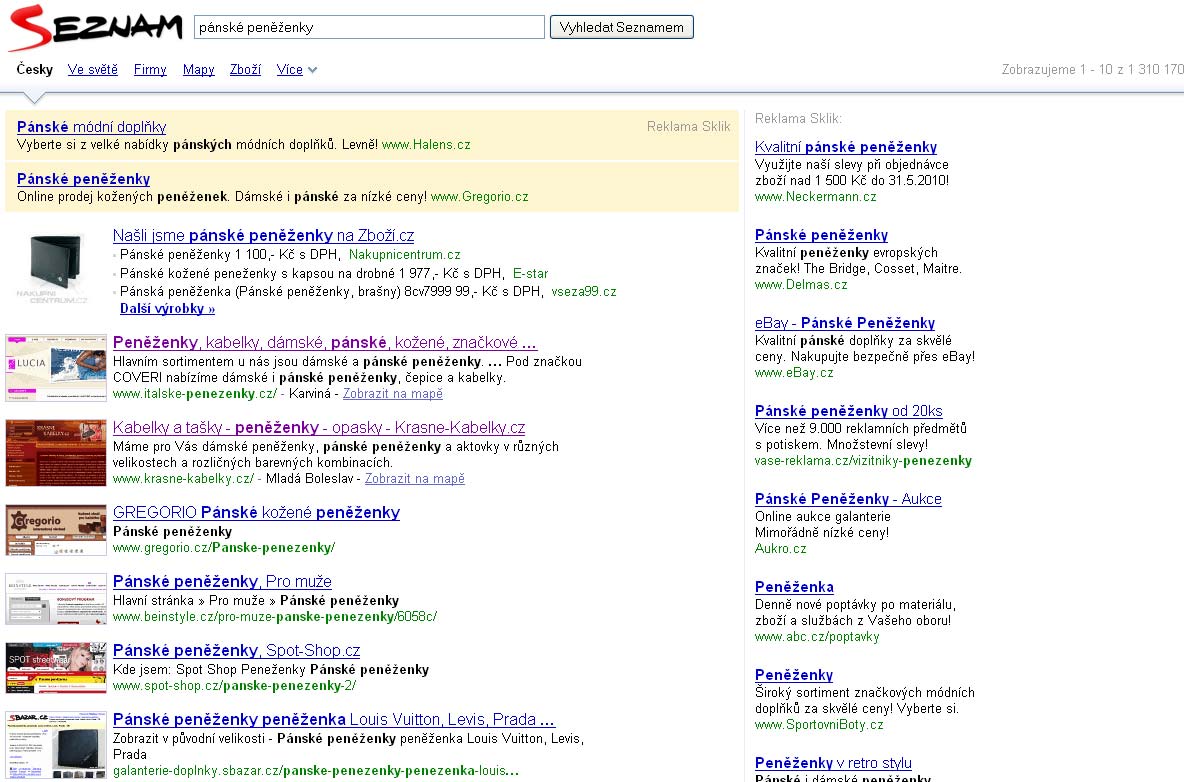Open the Peněženky SportovniBoty sidebar ad
The image size is (1184, 782).
[794, 676]
